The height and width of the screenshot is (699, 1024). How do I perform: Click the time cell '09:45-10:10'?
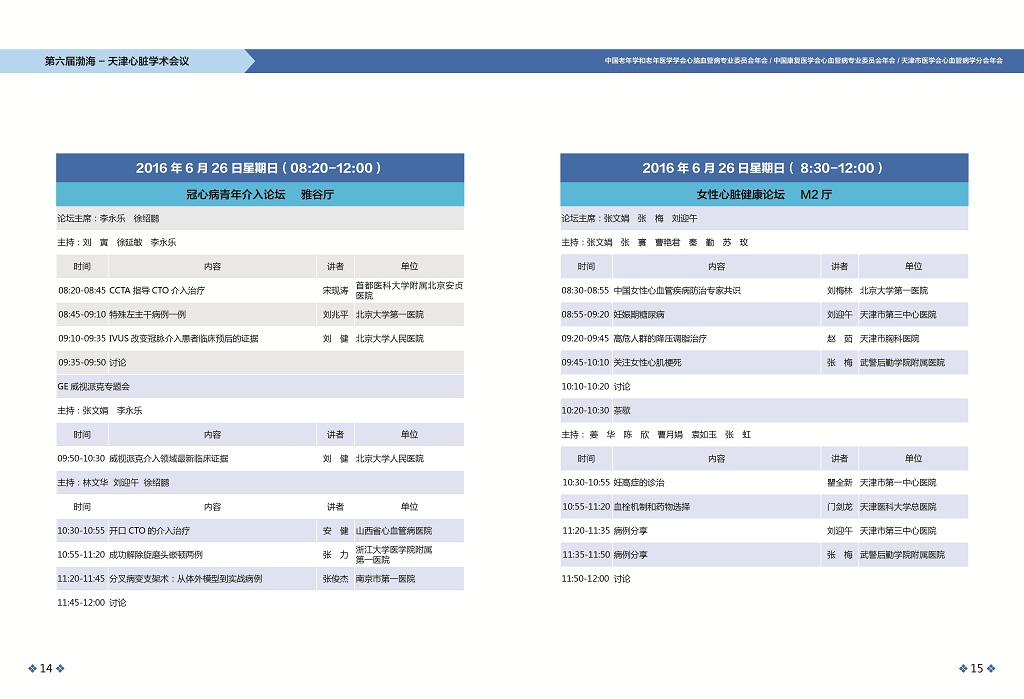(585, 363)
